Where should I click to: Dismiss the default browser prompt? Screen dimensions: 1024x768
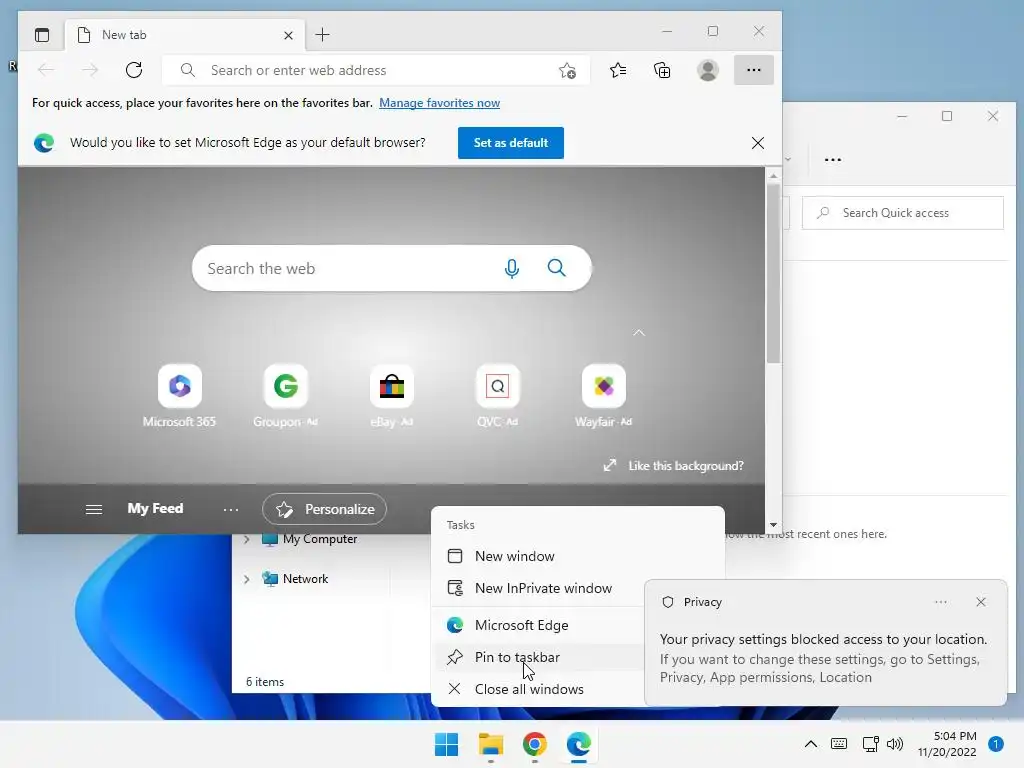click(758, 143)
